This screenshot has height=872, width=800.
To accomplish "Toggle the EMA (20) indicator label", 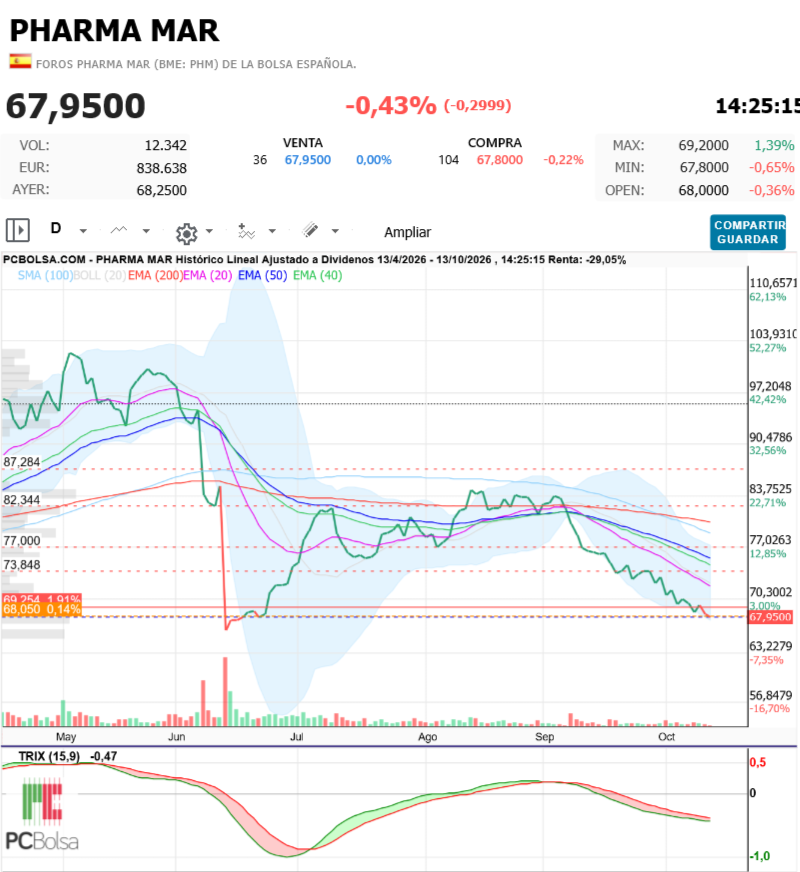I will (x=207, y=275).
